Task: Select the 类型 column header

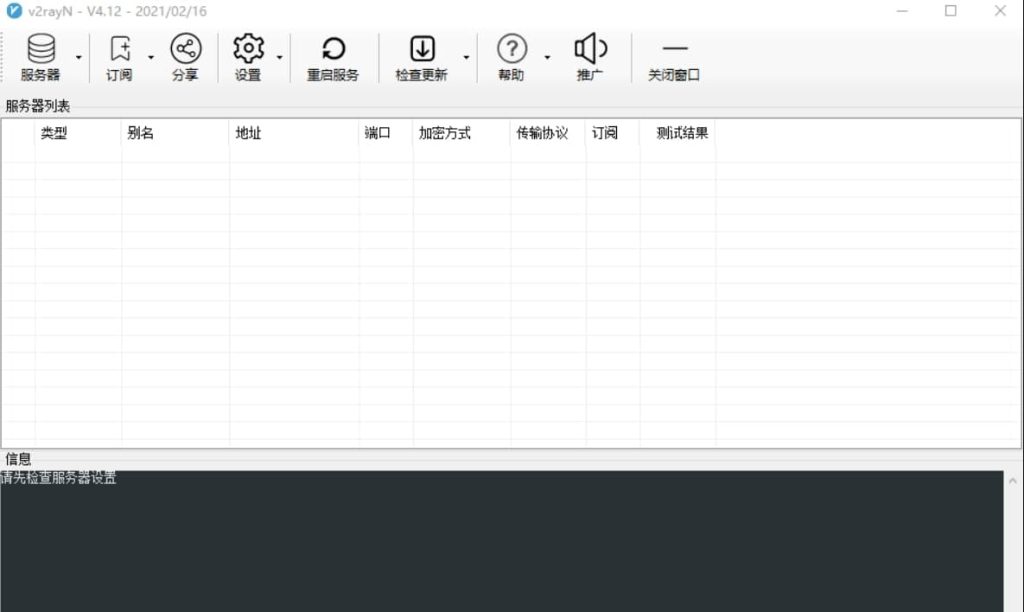Action: tap(55, 132)
